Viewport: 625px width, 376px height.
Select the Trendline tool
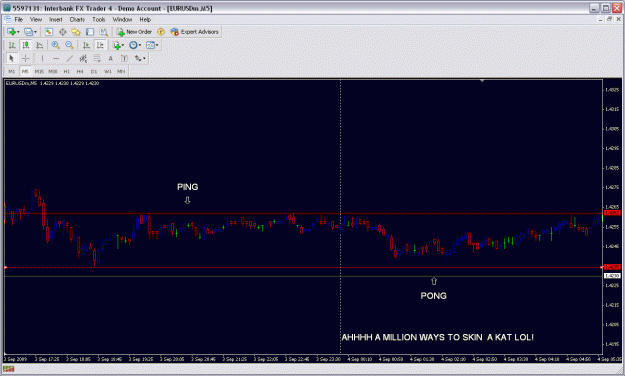tap(69, 59)
